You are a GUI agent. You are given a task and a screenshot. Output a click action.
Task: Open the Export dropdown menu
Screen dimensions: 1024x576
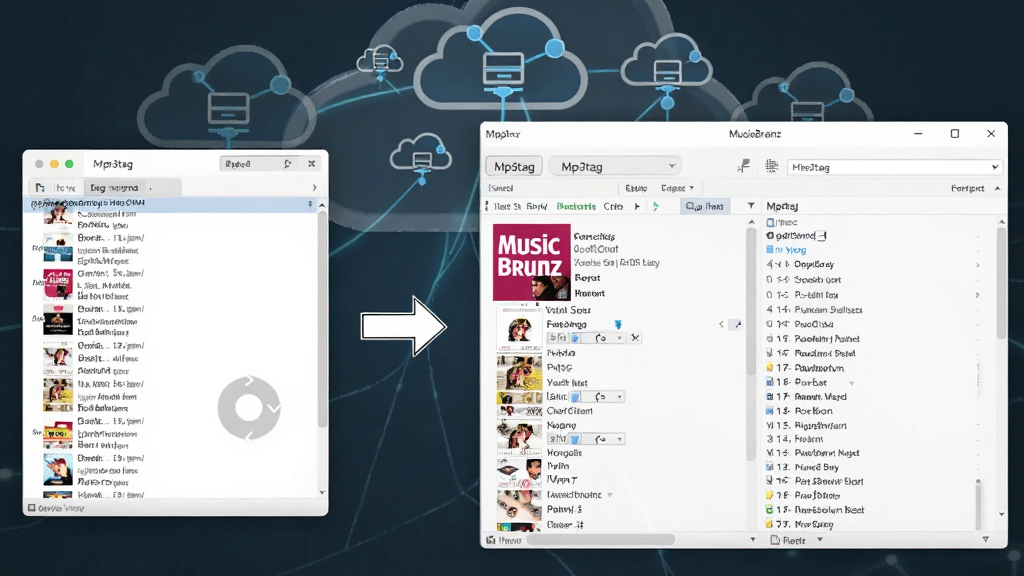point(677,188)
